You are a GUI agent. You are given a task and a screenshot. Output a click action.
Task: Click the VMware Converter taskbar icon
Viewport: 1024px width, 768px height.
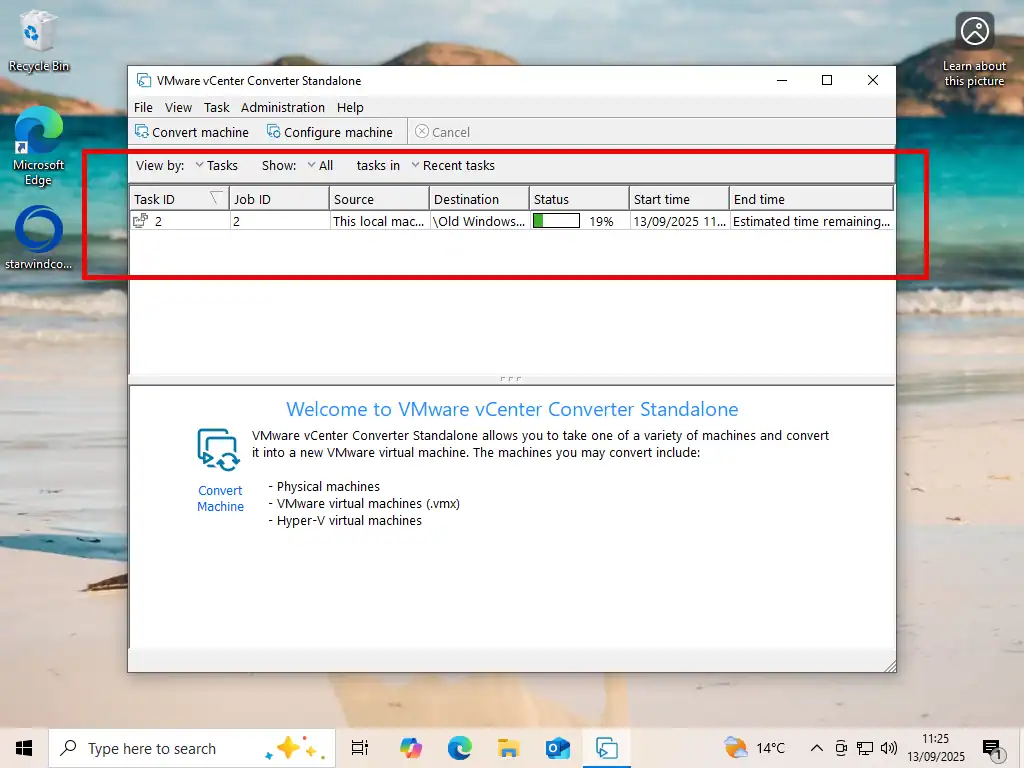[x=607, y=748]
